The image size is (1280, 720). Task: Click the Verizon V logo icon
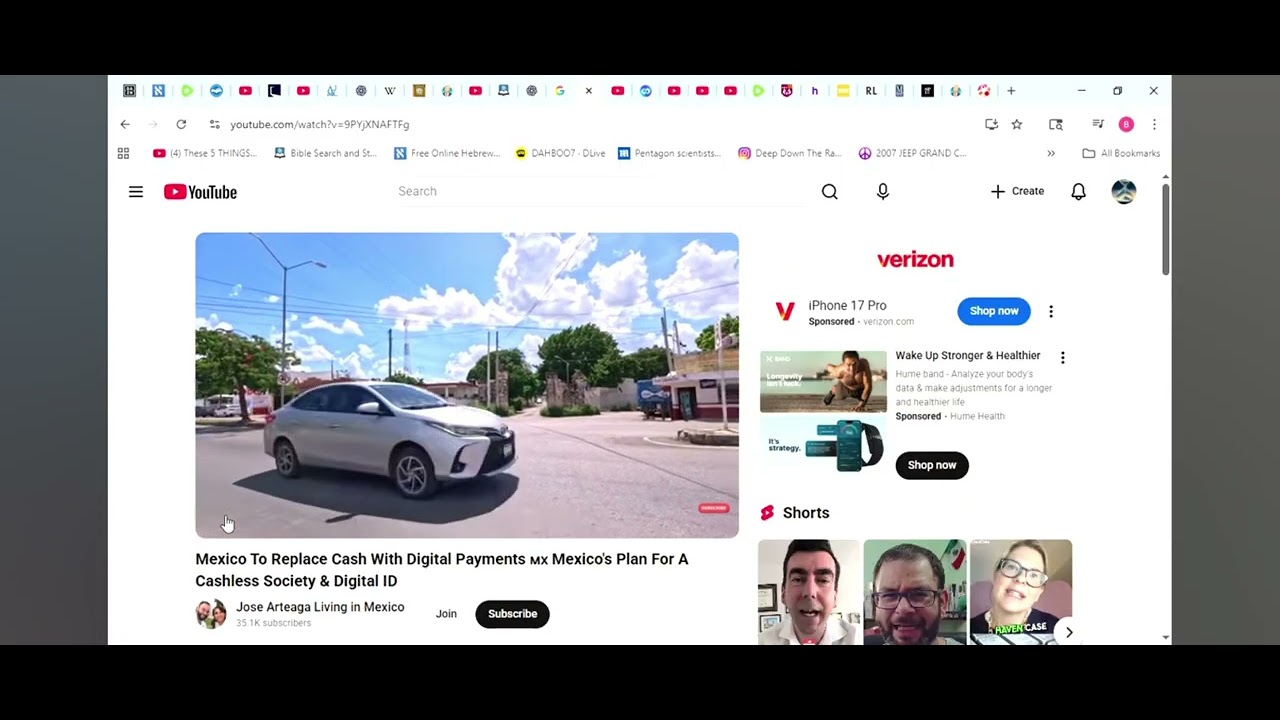[x=785, y=311]
